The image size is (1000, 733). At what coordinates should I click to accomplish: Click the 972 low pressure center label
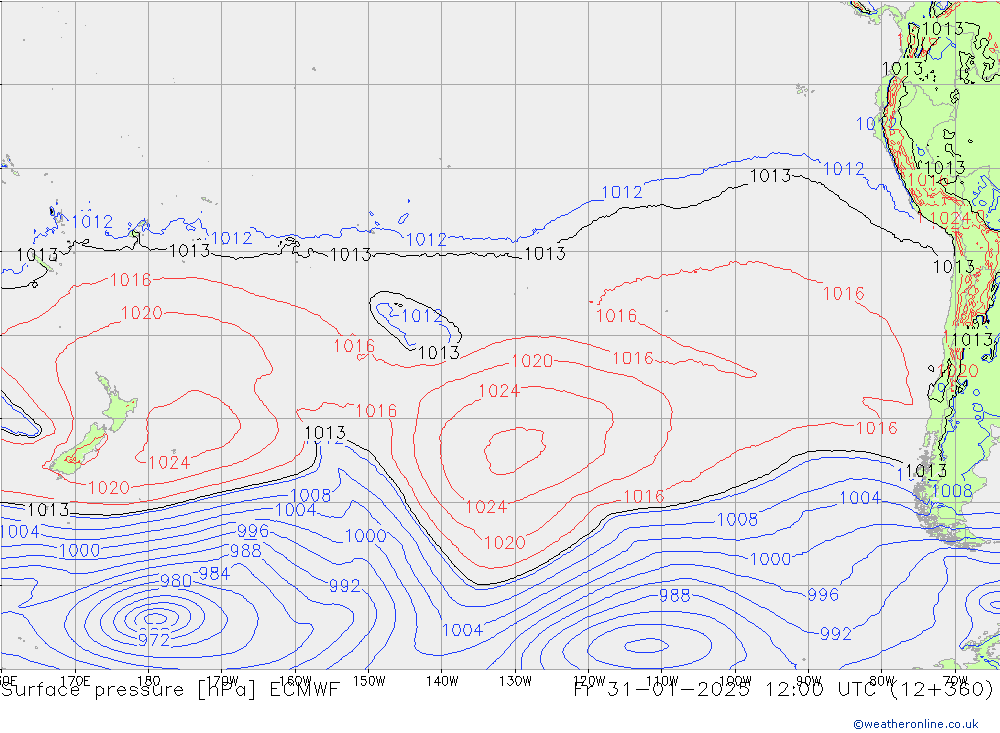[x=154, y=639]
